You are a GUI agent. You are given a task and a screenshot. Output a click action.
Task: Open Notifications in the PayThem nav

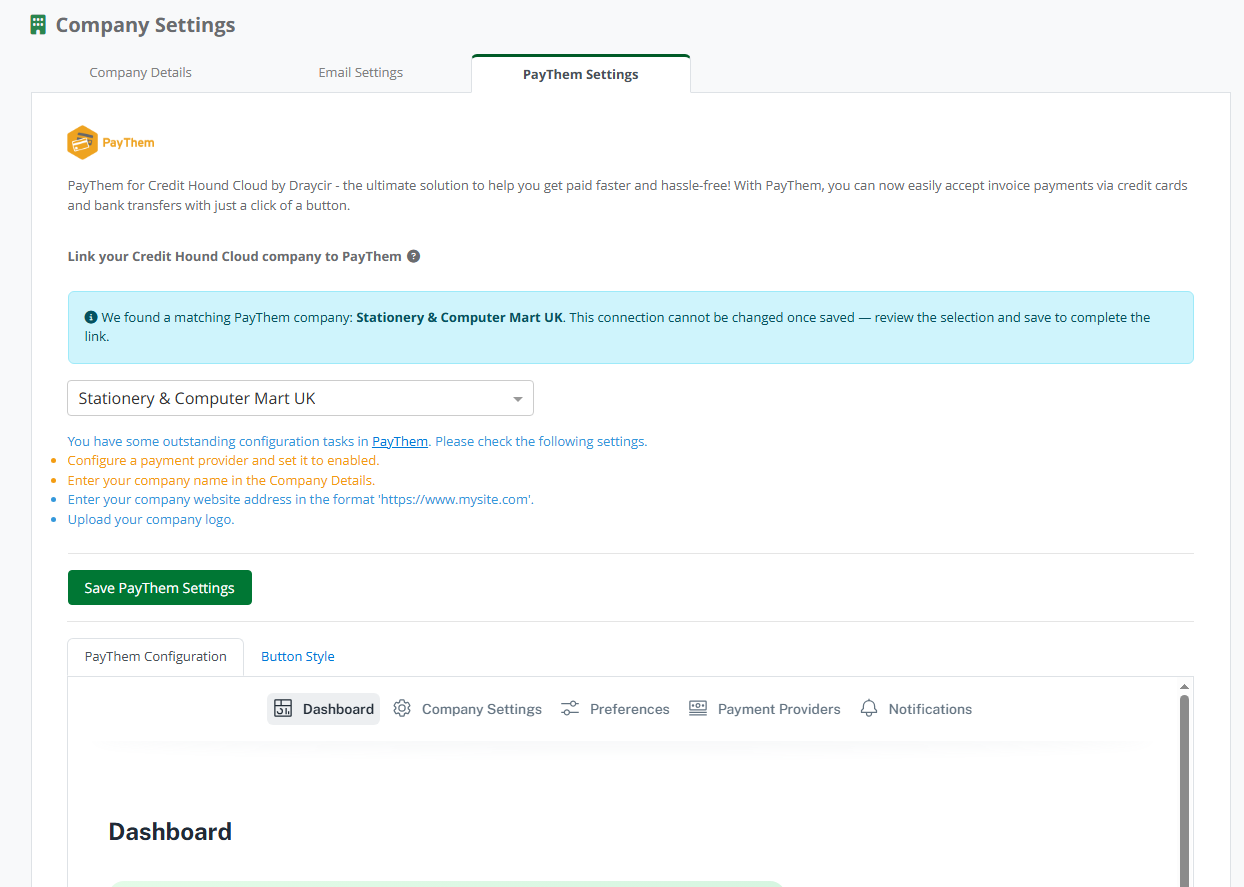[916, 709]
